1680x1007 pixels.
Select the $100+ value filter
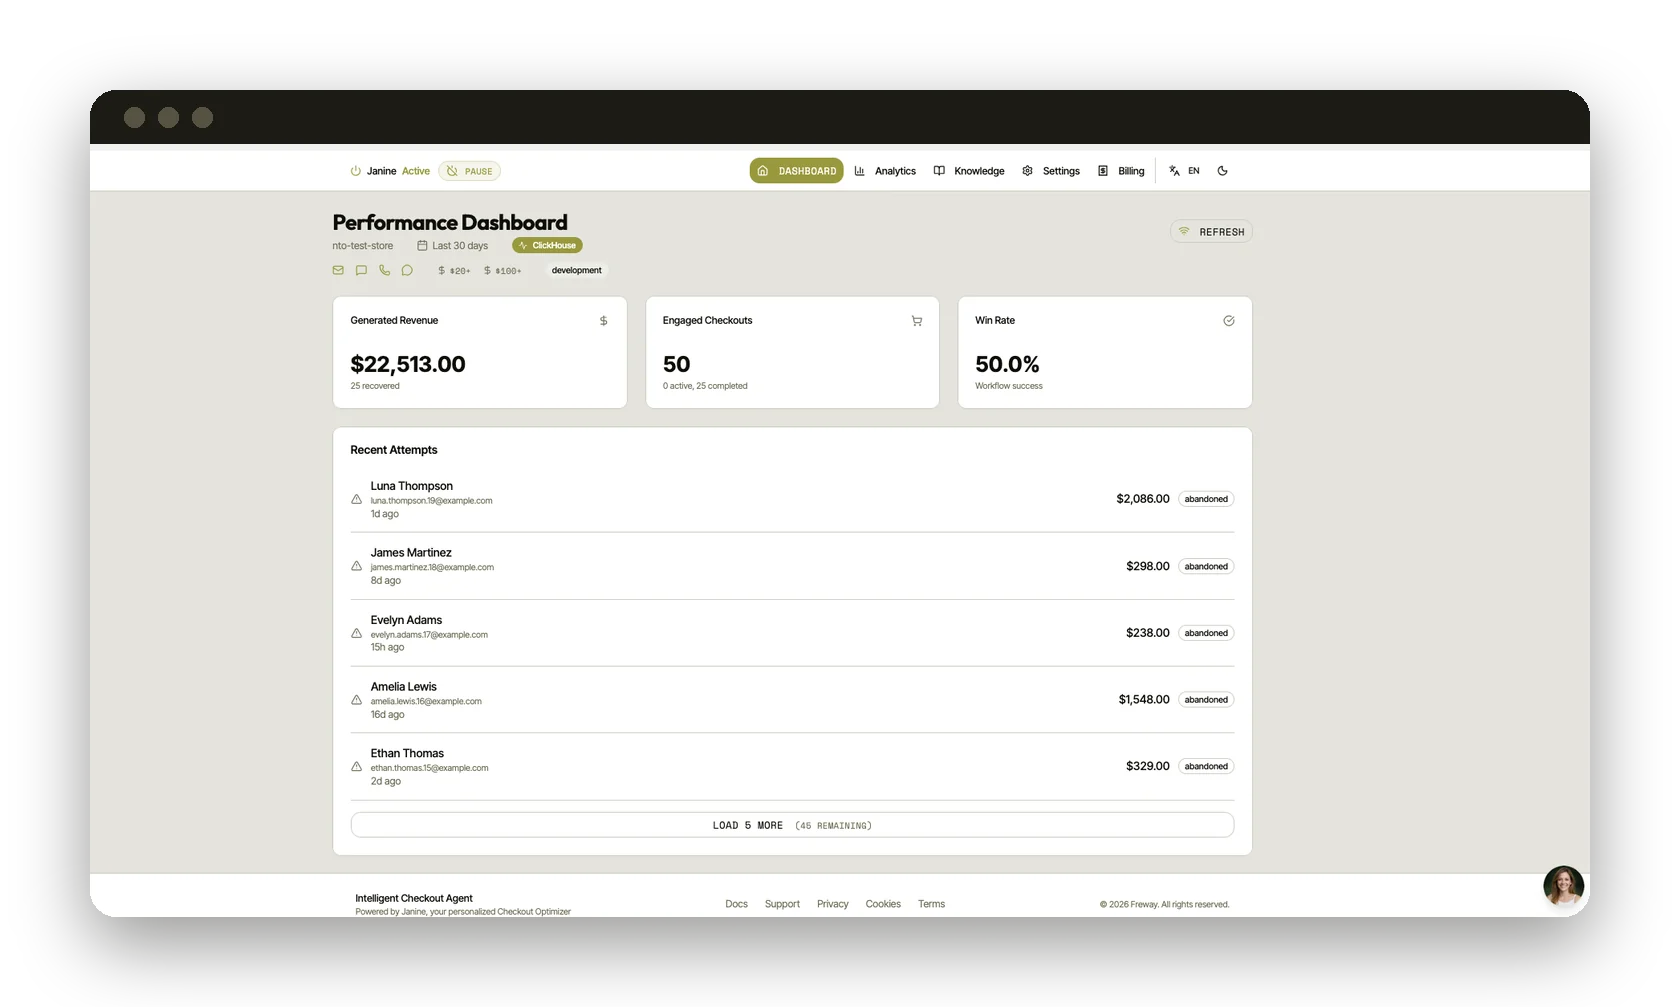pos(502,270)
